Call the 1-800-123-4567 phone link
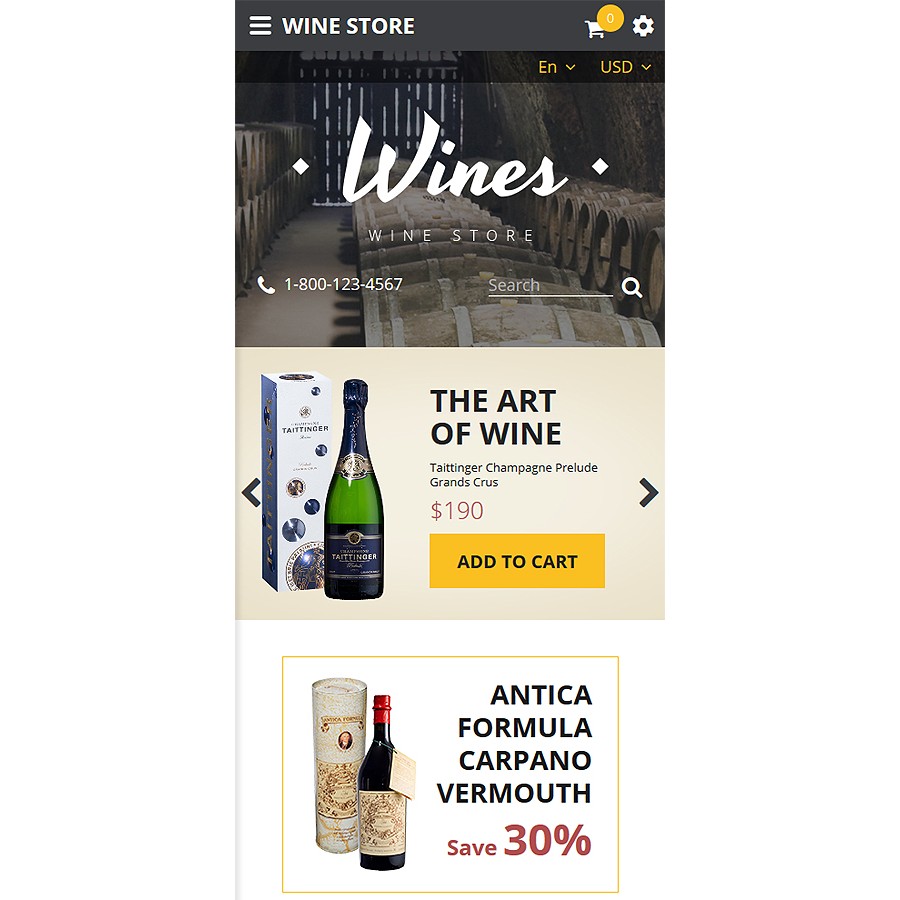 pyautogui.click(x=343, y=284)
